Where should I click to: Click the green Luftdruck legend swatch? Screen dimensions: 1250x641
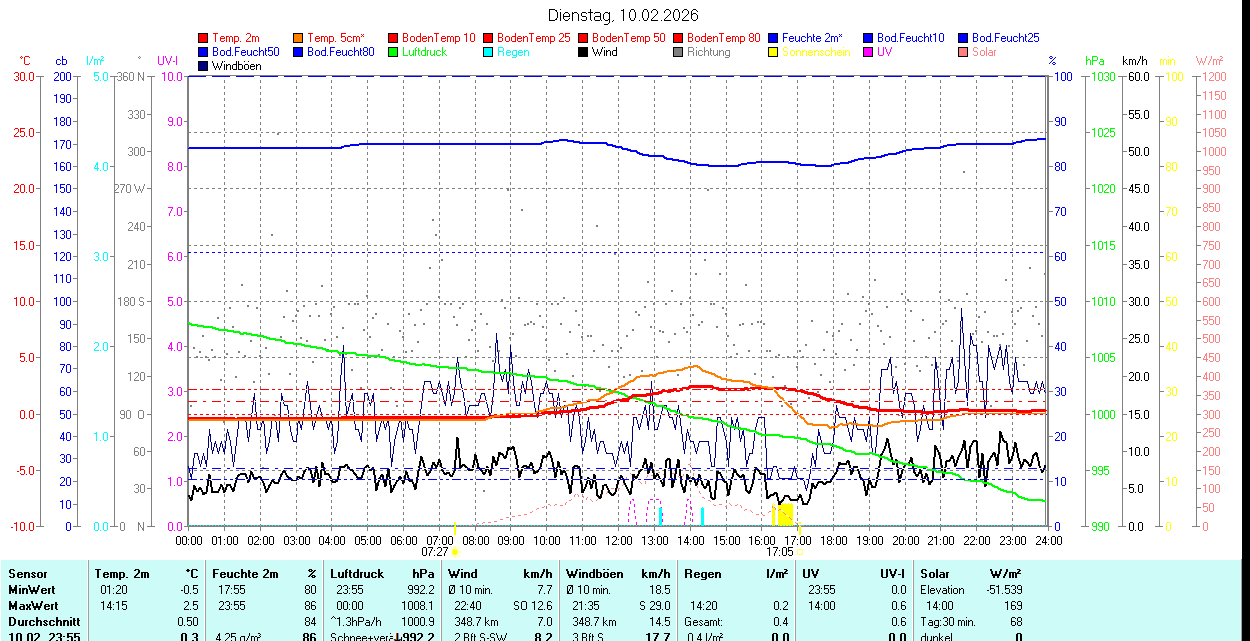[x=393, y=52]
